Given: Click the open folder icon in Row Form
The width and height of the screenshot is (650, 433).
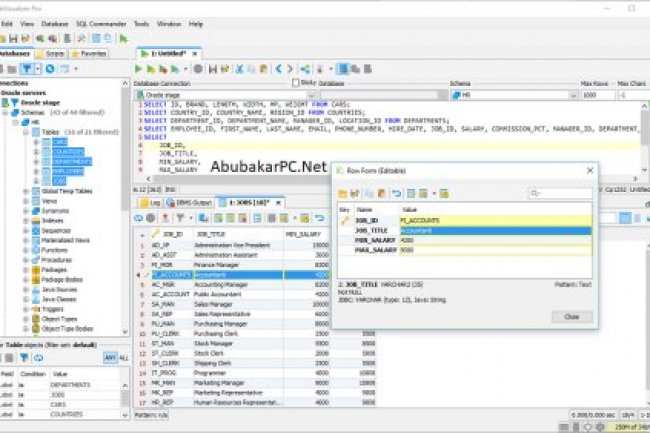Looking at the screenshot, I should click(342, 192).
